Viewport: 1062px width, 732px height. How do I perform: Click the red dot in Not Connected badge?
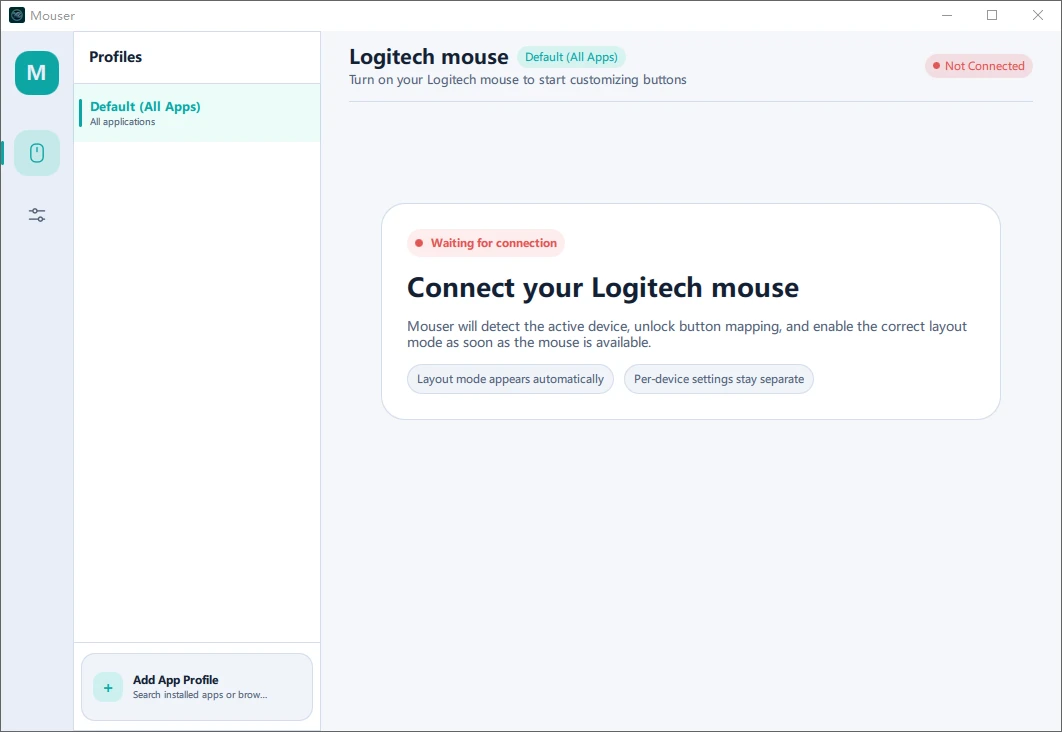[935, 65]
